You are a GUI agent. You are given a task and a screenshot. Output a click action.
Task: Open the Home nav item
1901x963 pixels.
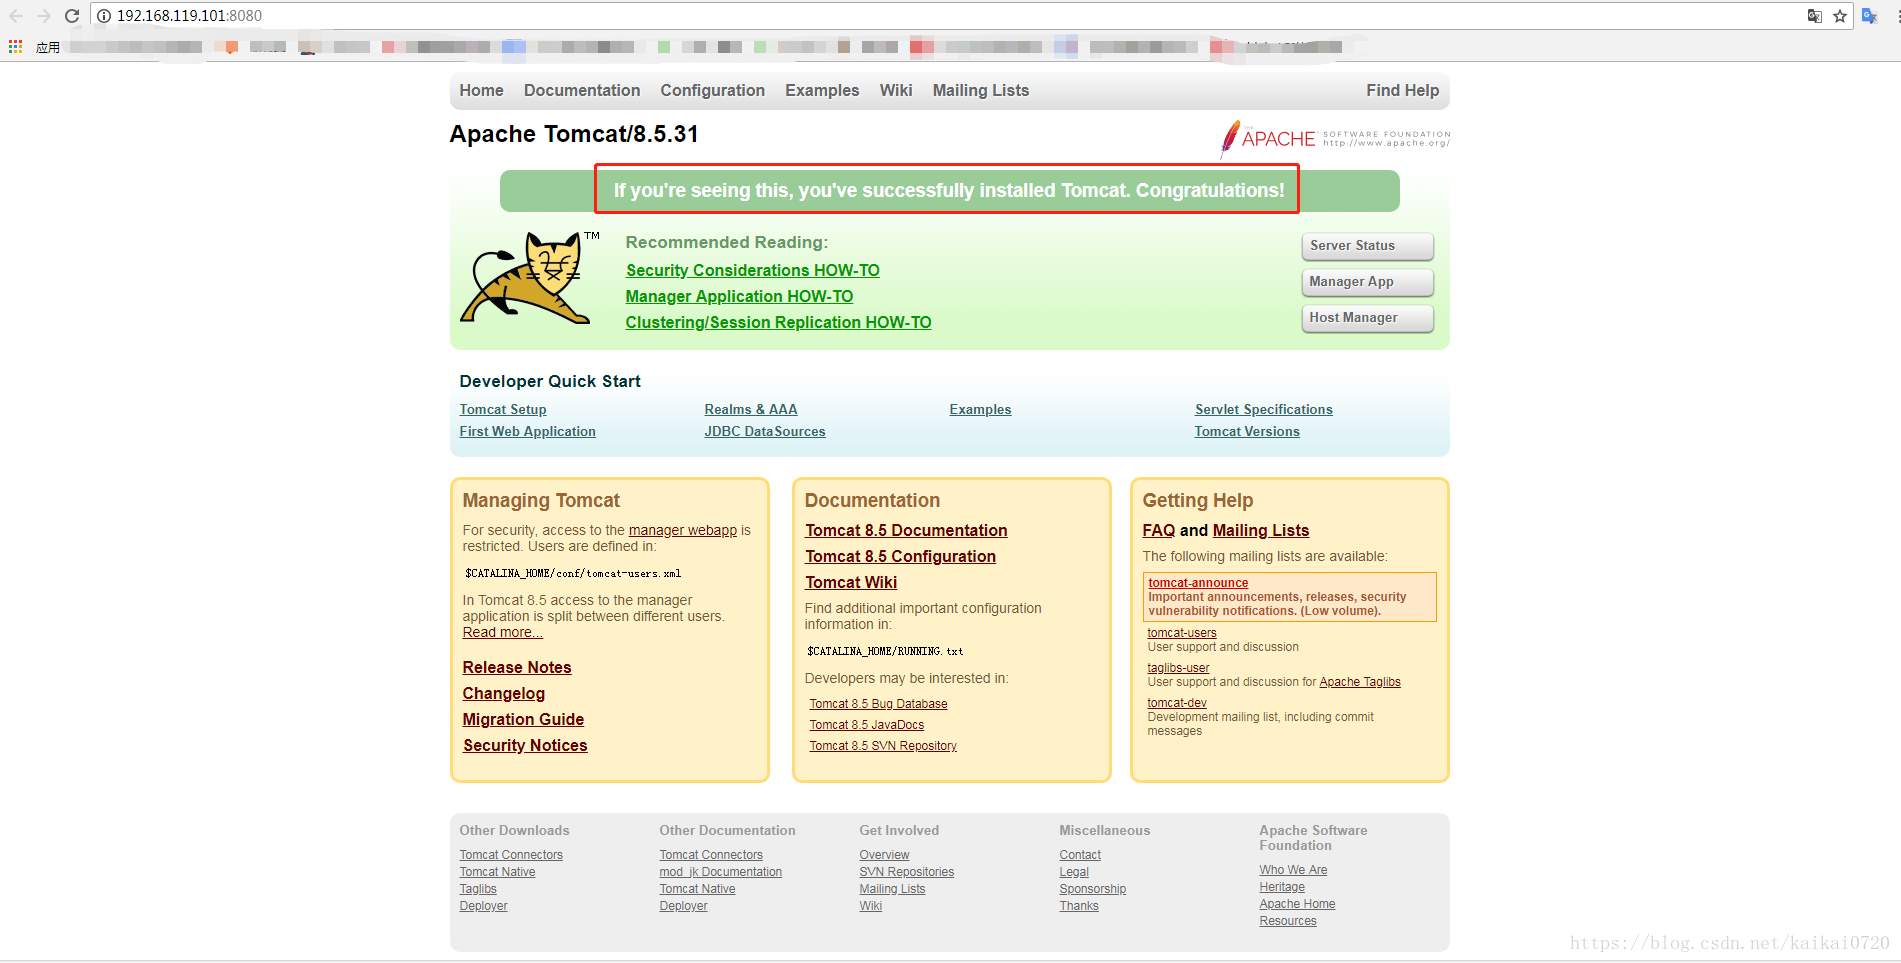(481, 90)
